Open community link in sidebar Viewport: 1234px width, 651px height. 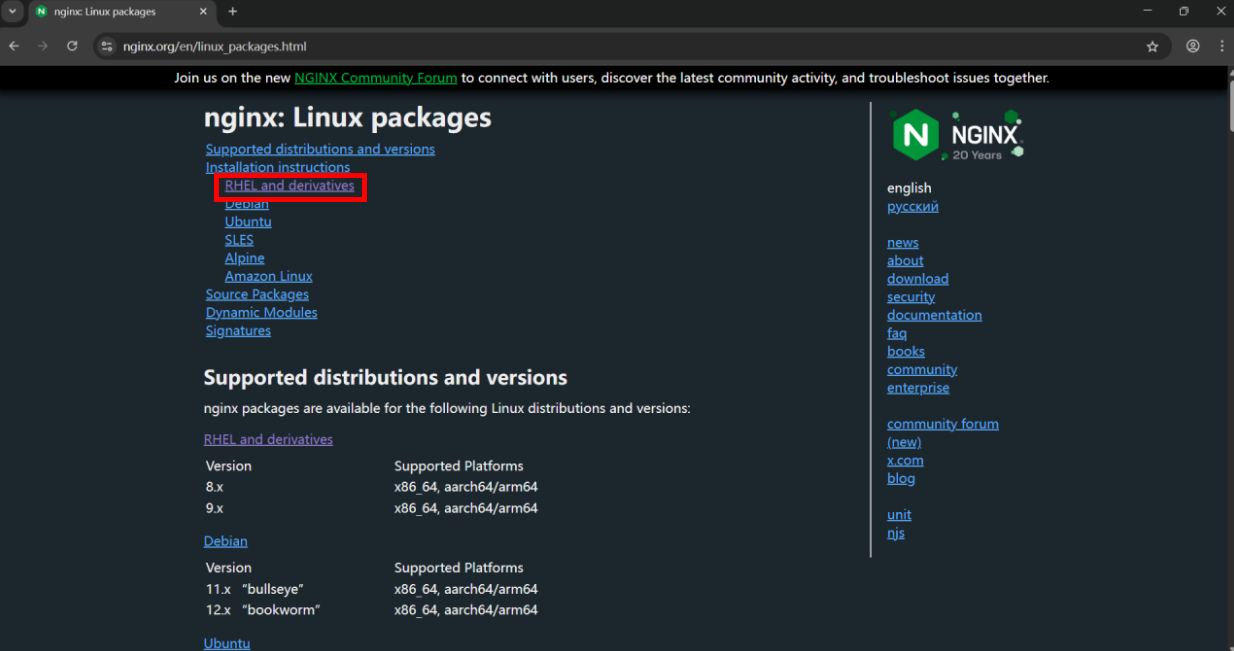[x=922, y=370]
